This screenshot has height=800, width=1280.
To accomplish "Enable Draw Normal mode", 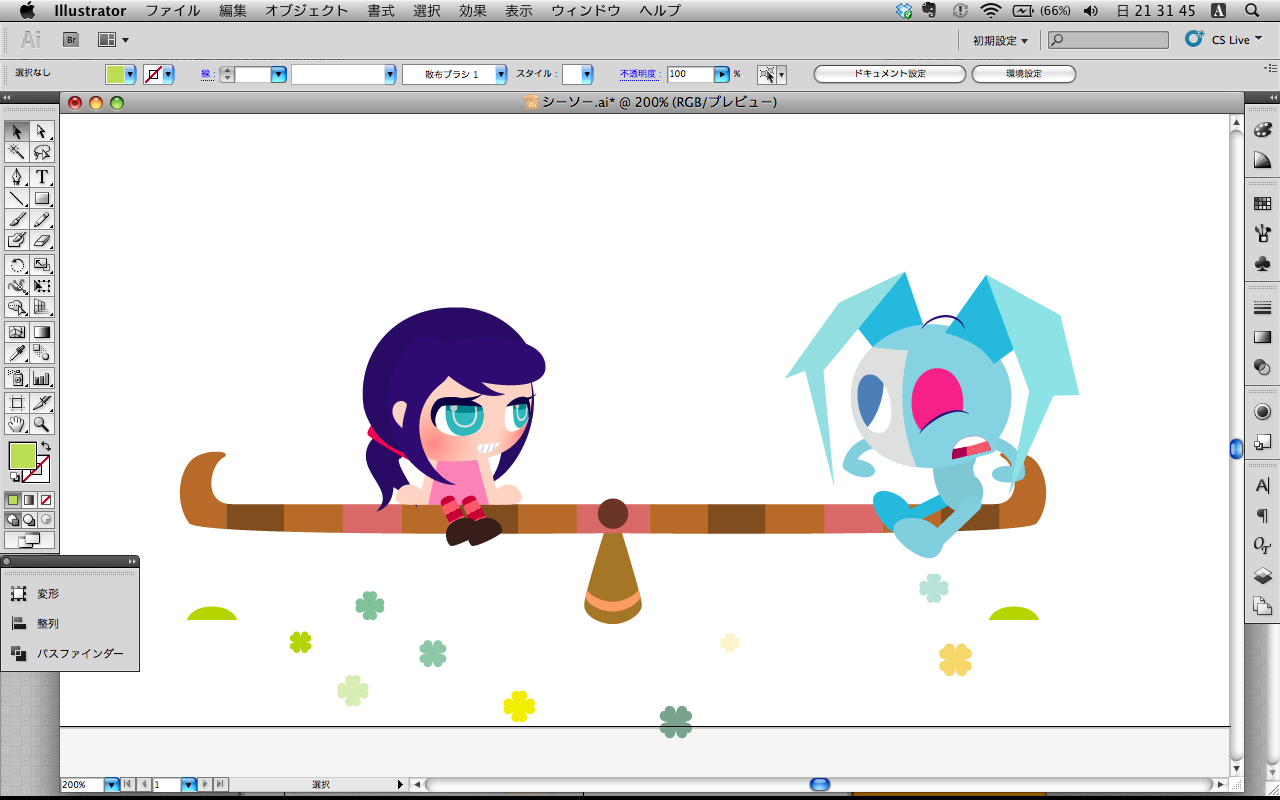I will (x=13, y=520).
